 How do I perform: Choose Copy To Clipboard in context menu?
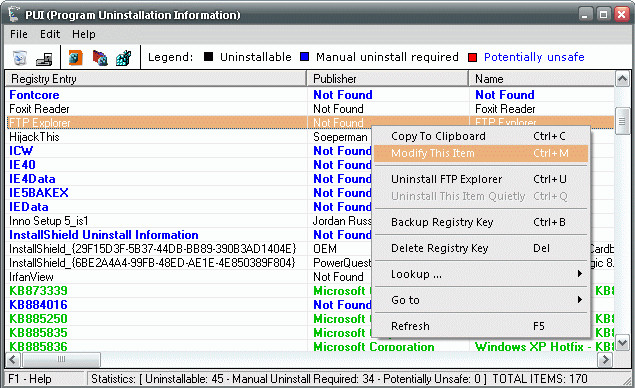pos(481,136)
